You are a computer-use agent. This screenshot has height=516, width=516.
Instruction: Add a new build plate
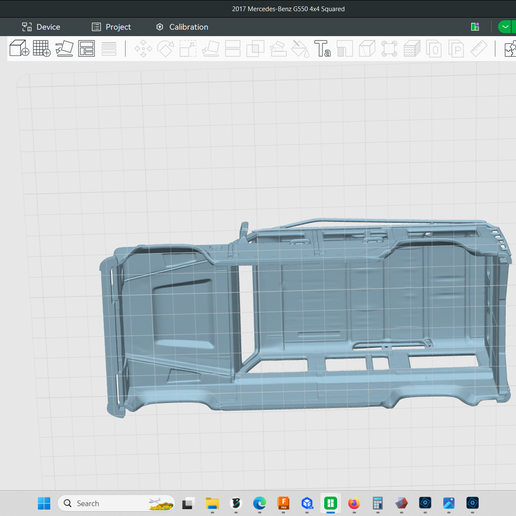pyautogui.click(x=42, y=48)
